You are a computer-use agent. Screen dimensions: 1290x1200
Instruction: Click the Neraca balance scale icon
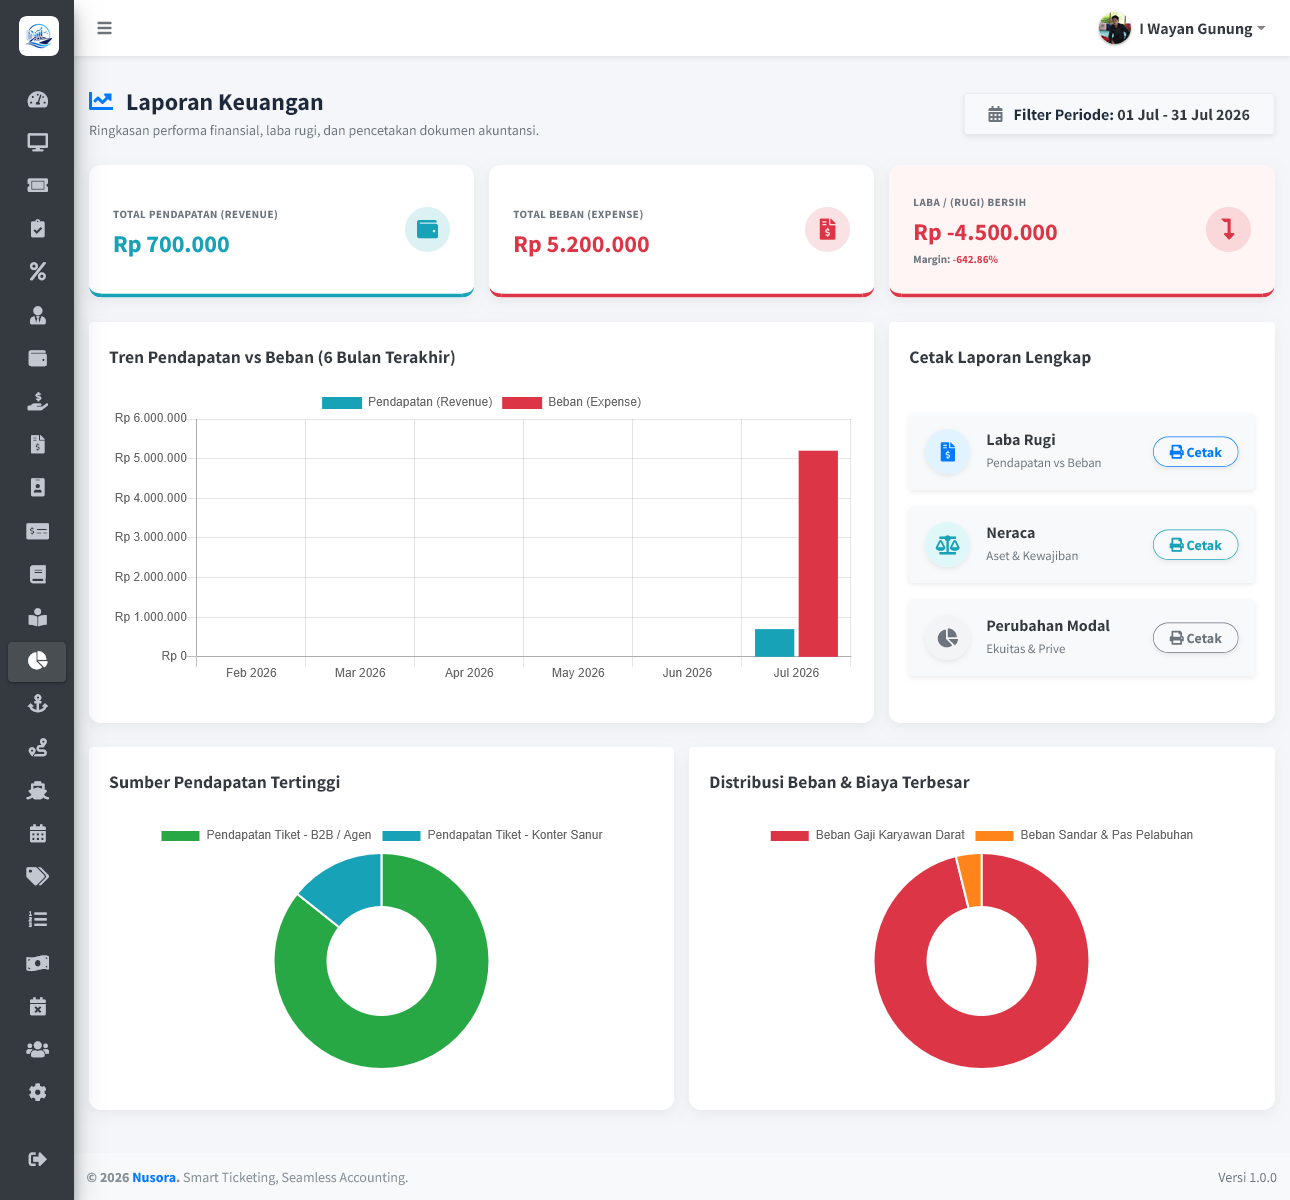(947, 545)
